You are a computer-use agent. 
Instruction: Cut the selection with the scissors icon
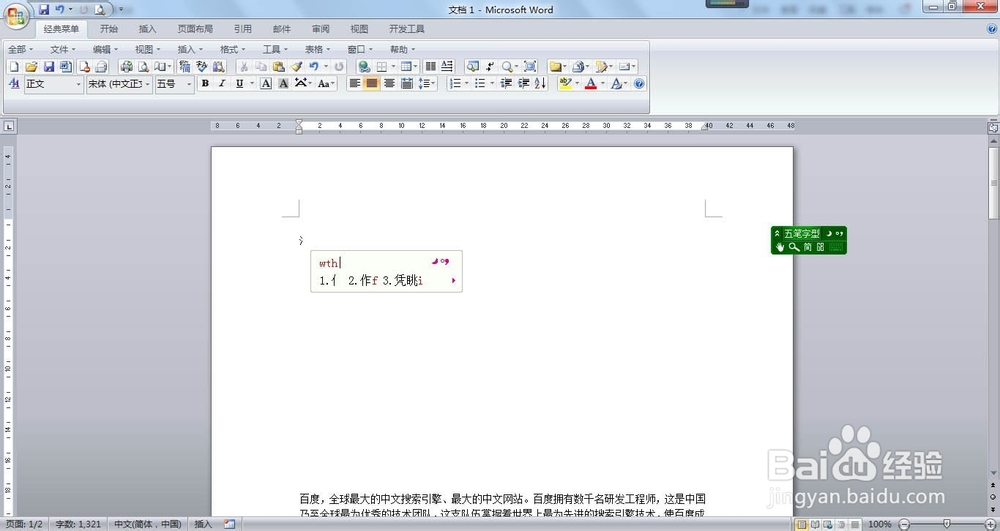pos(244,66)
